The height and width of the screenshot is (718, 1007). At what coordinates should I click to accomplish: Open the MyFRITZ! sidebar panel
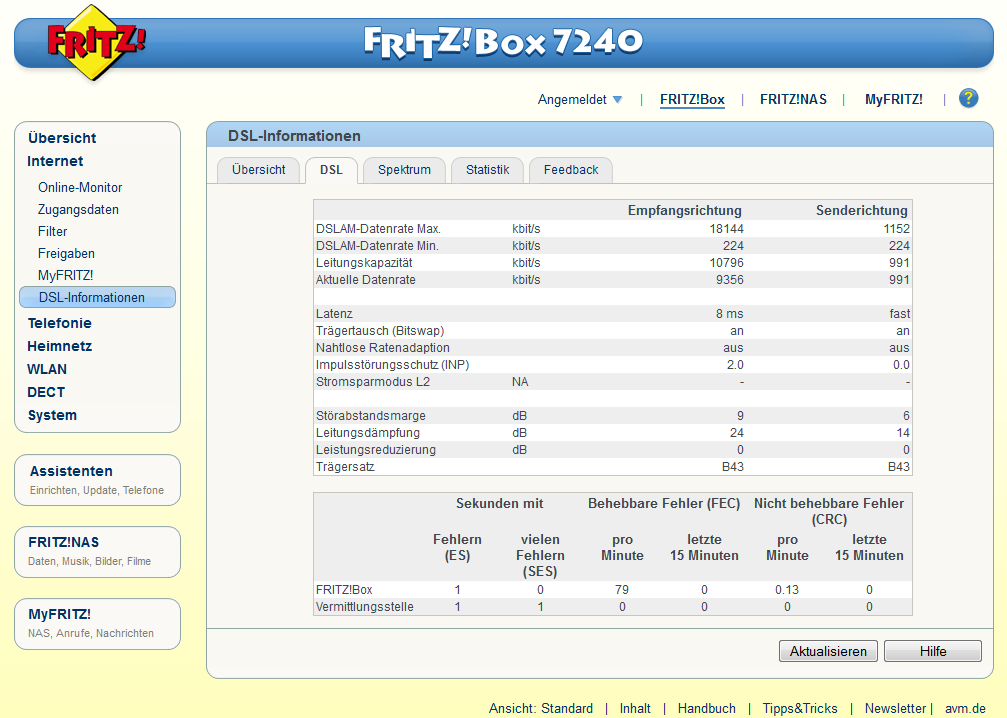pyautogui.click(x=97, y=624)
